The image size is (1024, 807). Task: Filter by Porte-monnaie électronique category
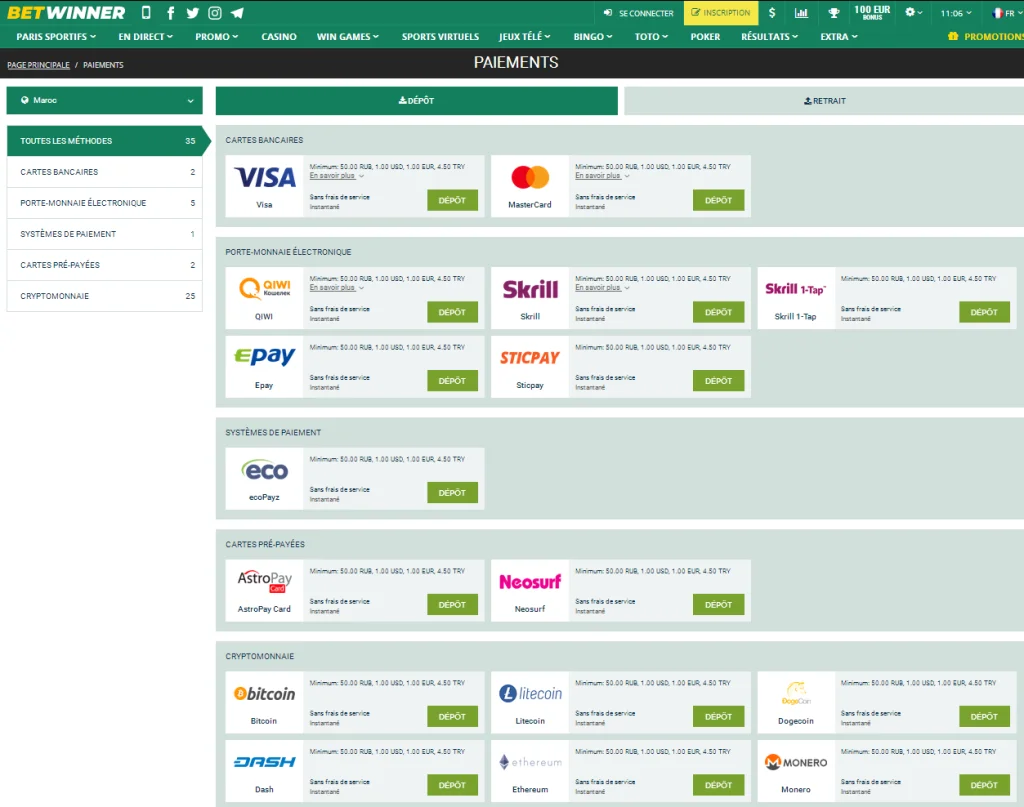click(104, 203)
